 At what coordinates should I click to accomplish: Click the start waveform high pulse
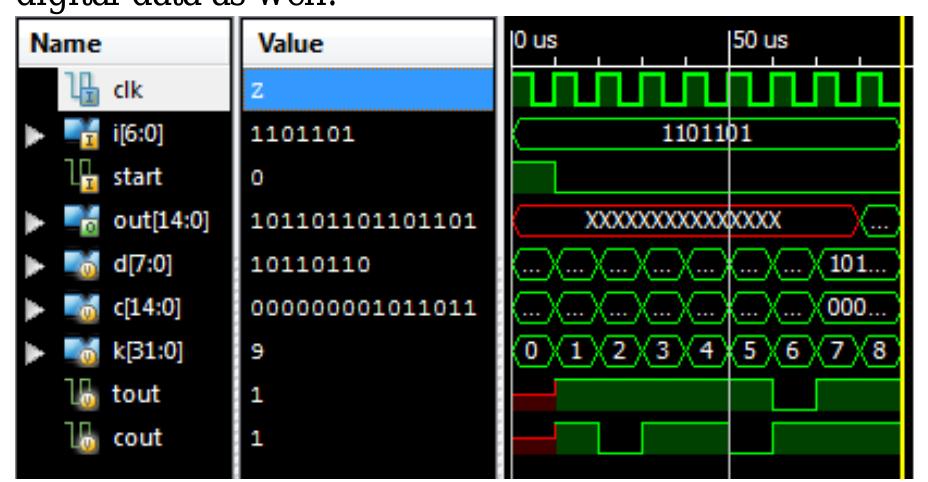pos(534,177)
